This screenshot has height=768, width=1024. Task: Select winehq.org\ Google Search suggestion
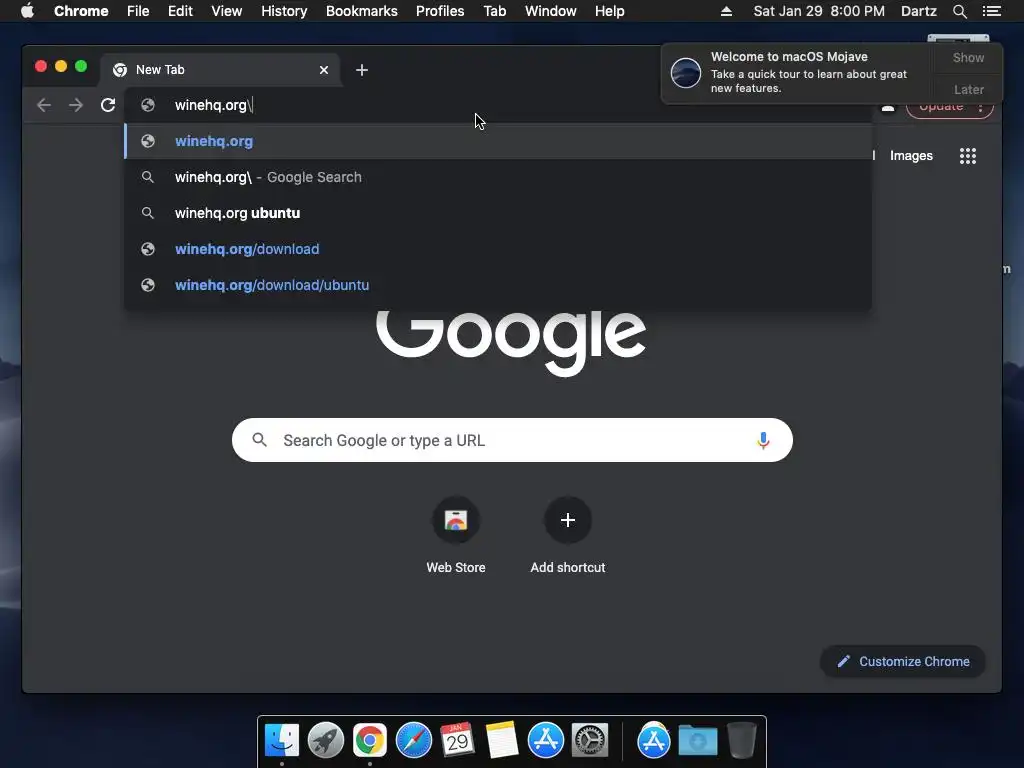tap(498, 177)
